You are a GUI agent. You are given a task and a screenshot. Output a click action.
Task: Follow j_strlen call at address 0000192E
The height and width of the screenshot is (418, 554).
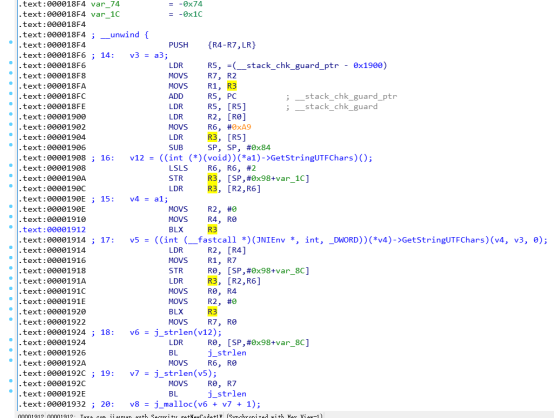pyautogui.click(x=227, y=394)
